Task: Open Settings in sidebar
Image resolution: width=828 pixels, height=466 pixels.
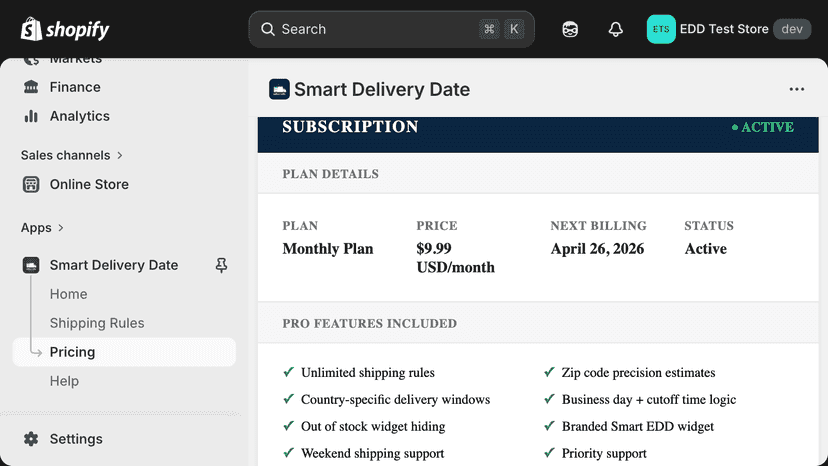Action: (x=76, y=439)
